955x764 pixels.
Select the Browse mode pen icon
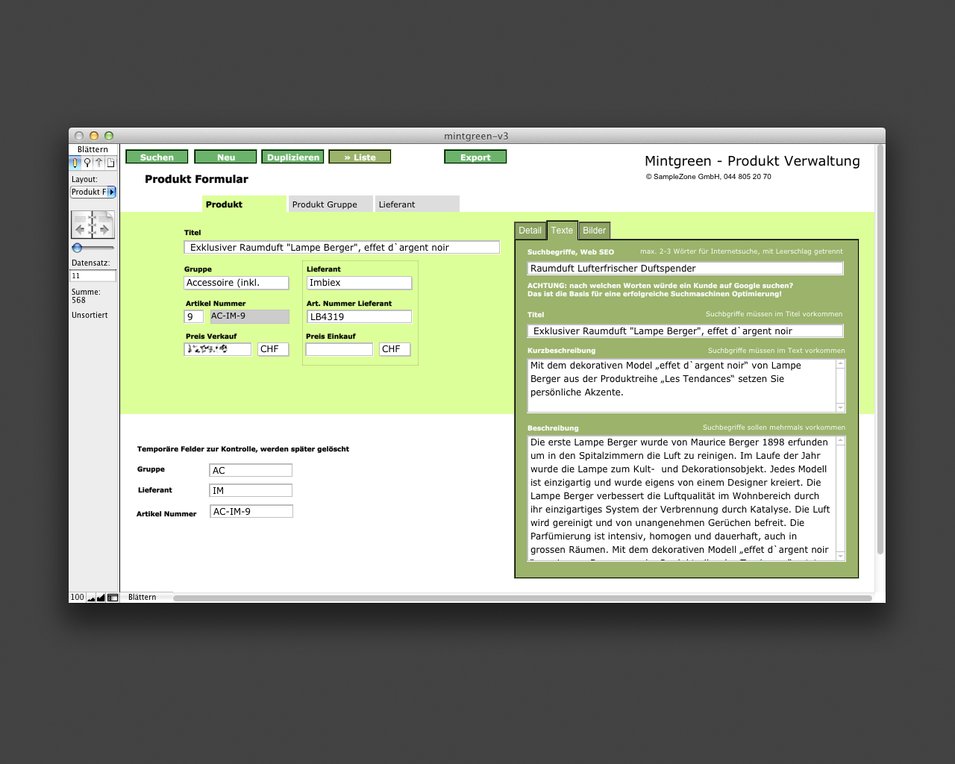[x=76, y=163]
